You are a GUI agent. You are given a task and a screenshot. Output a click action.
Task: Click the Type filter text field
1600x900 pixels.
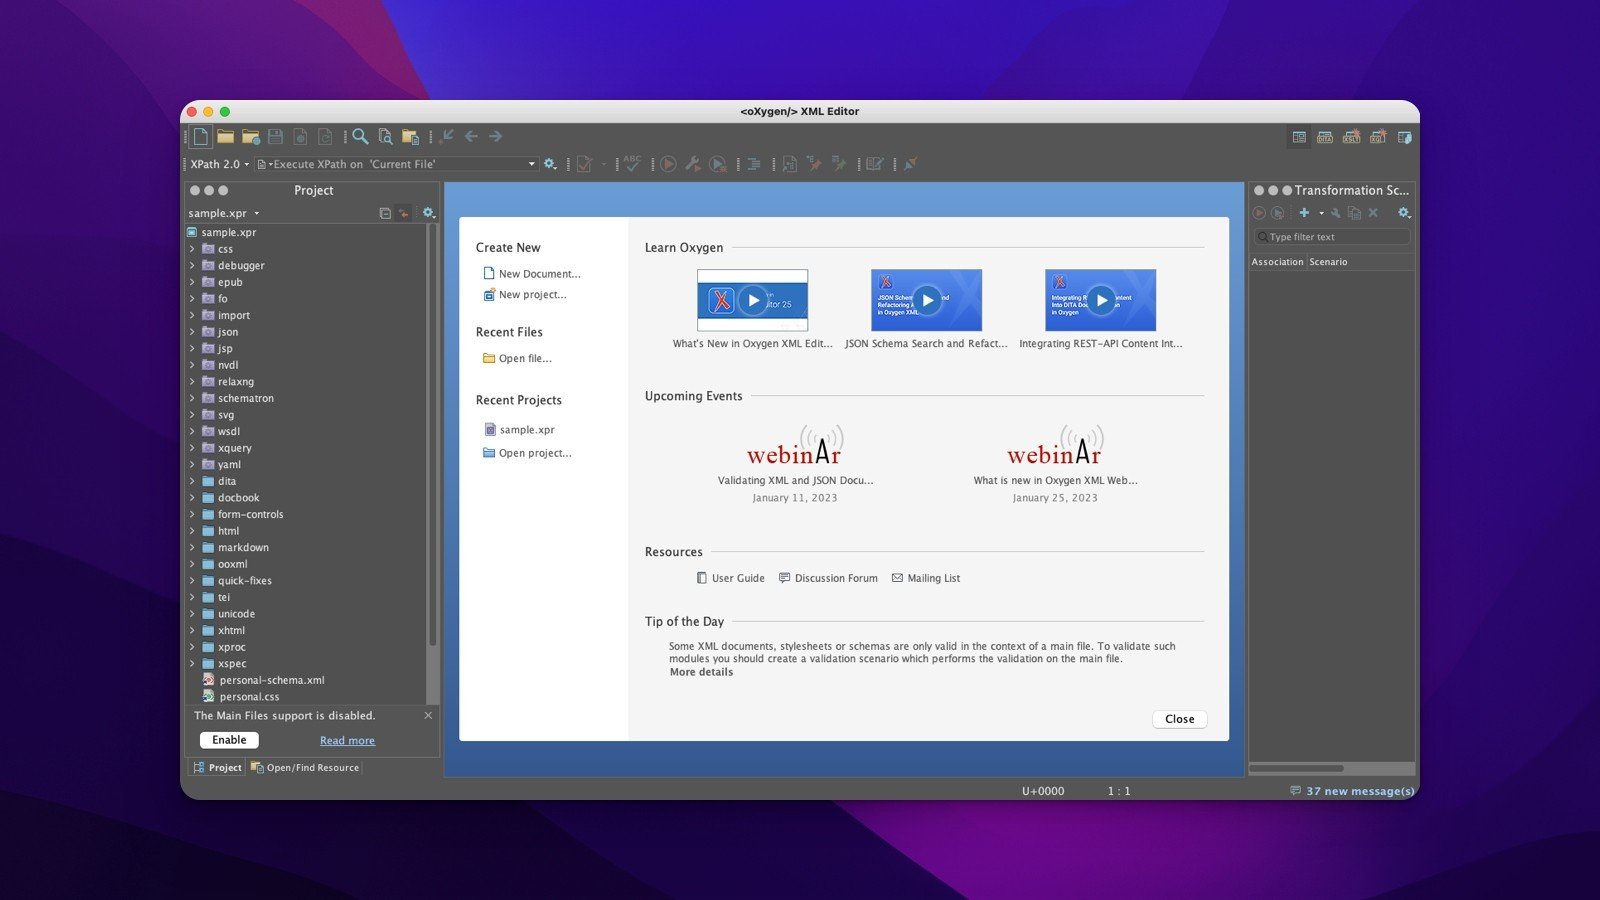point(1333,237)
